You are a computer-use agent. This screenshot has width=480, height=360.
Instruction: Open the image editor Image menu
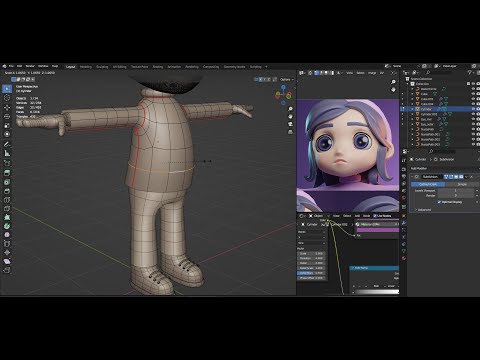click(x=372, y=73)
